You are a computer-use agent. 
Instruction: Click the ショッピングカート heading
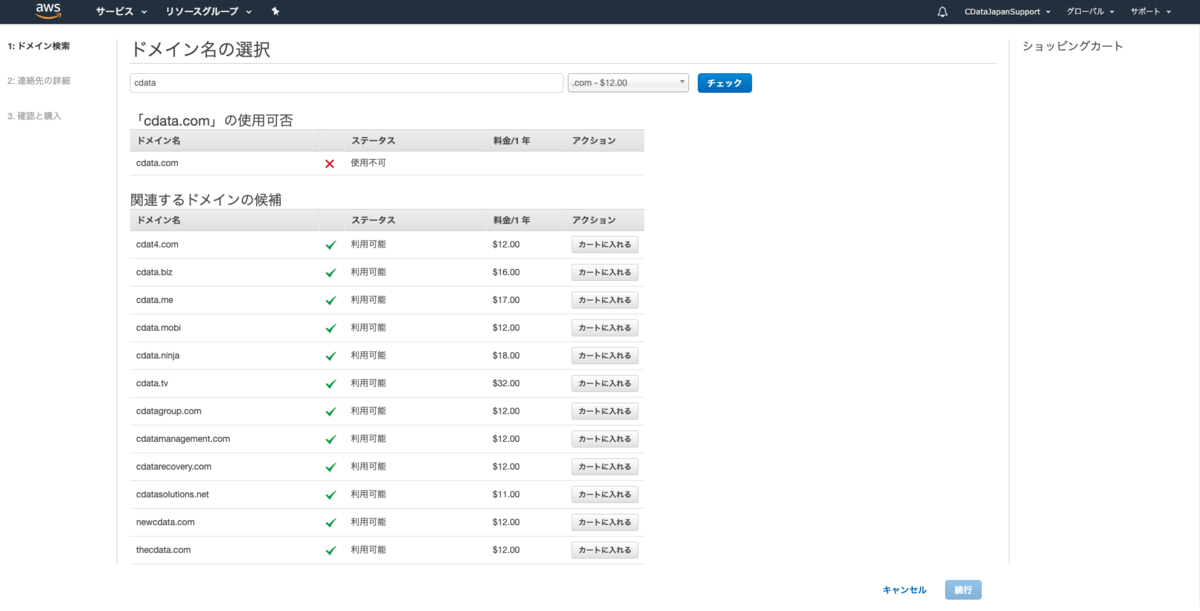(x=1073, y=46)
